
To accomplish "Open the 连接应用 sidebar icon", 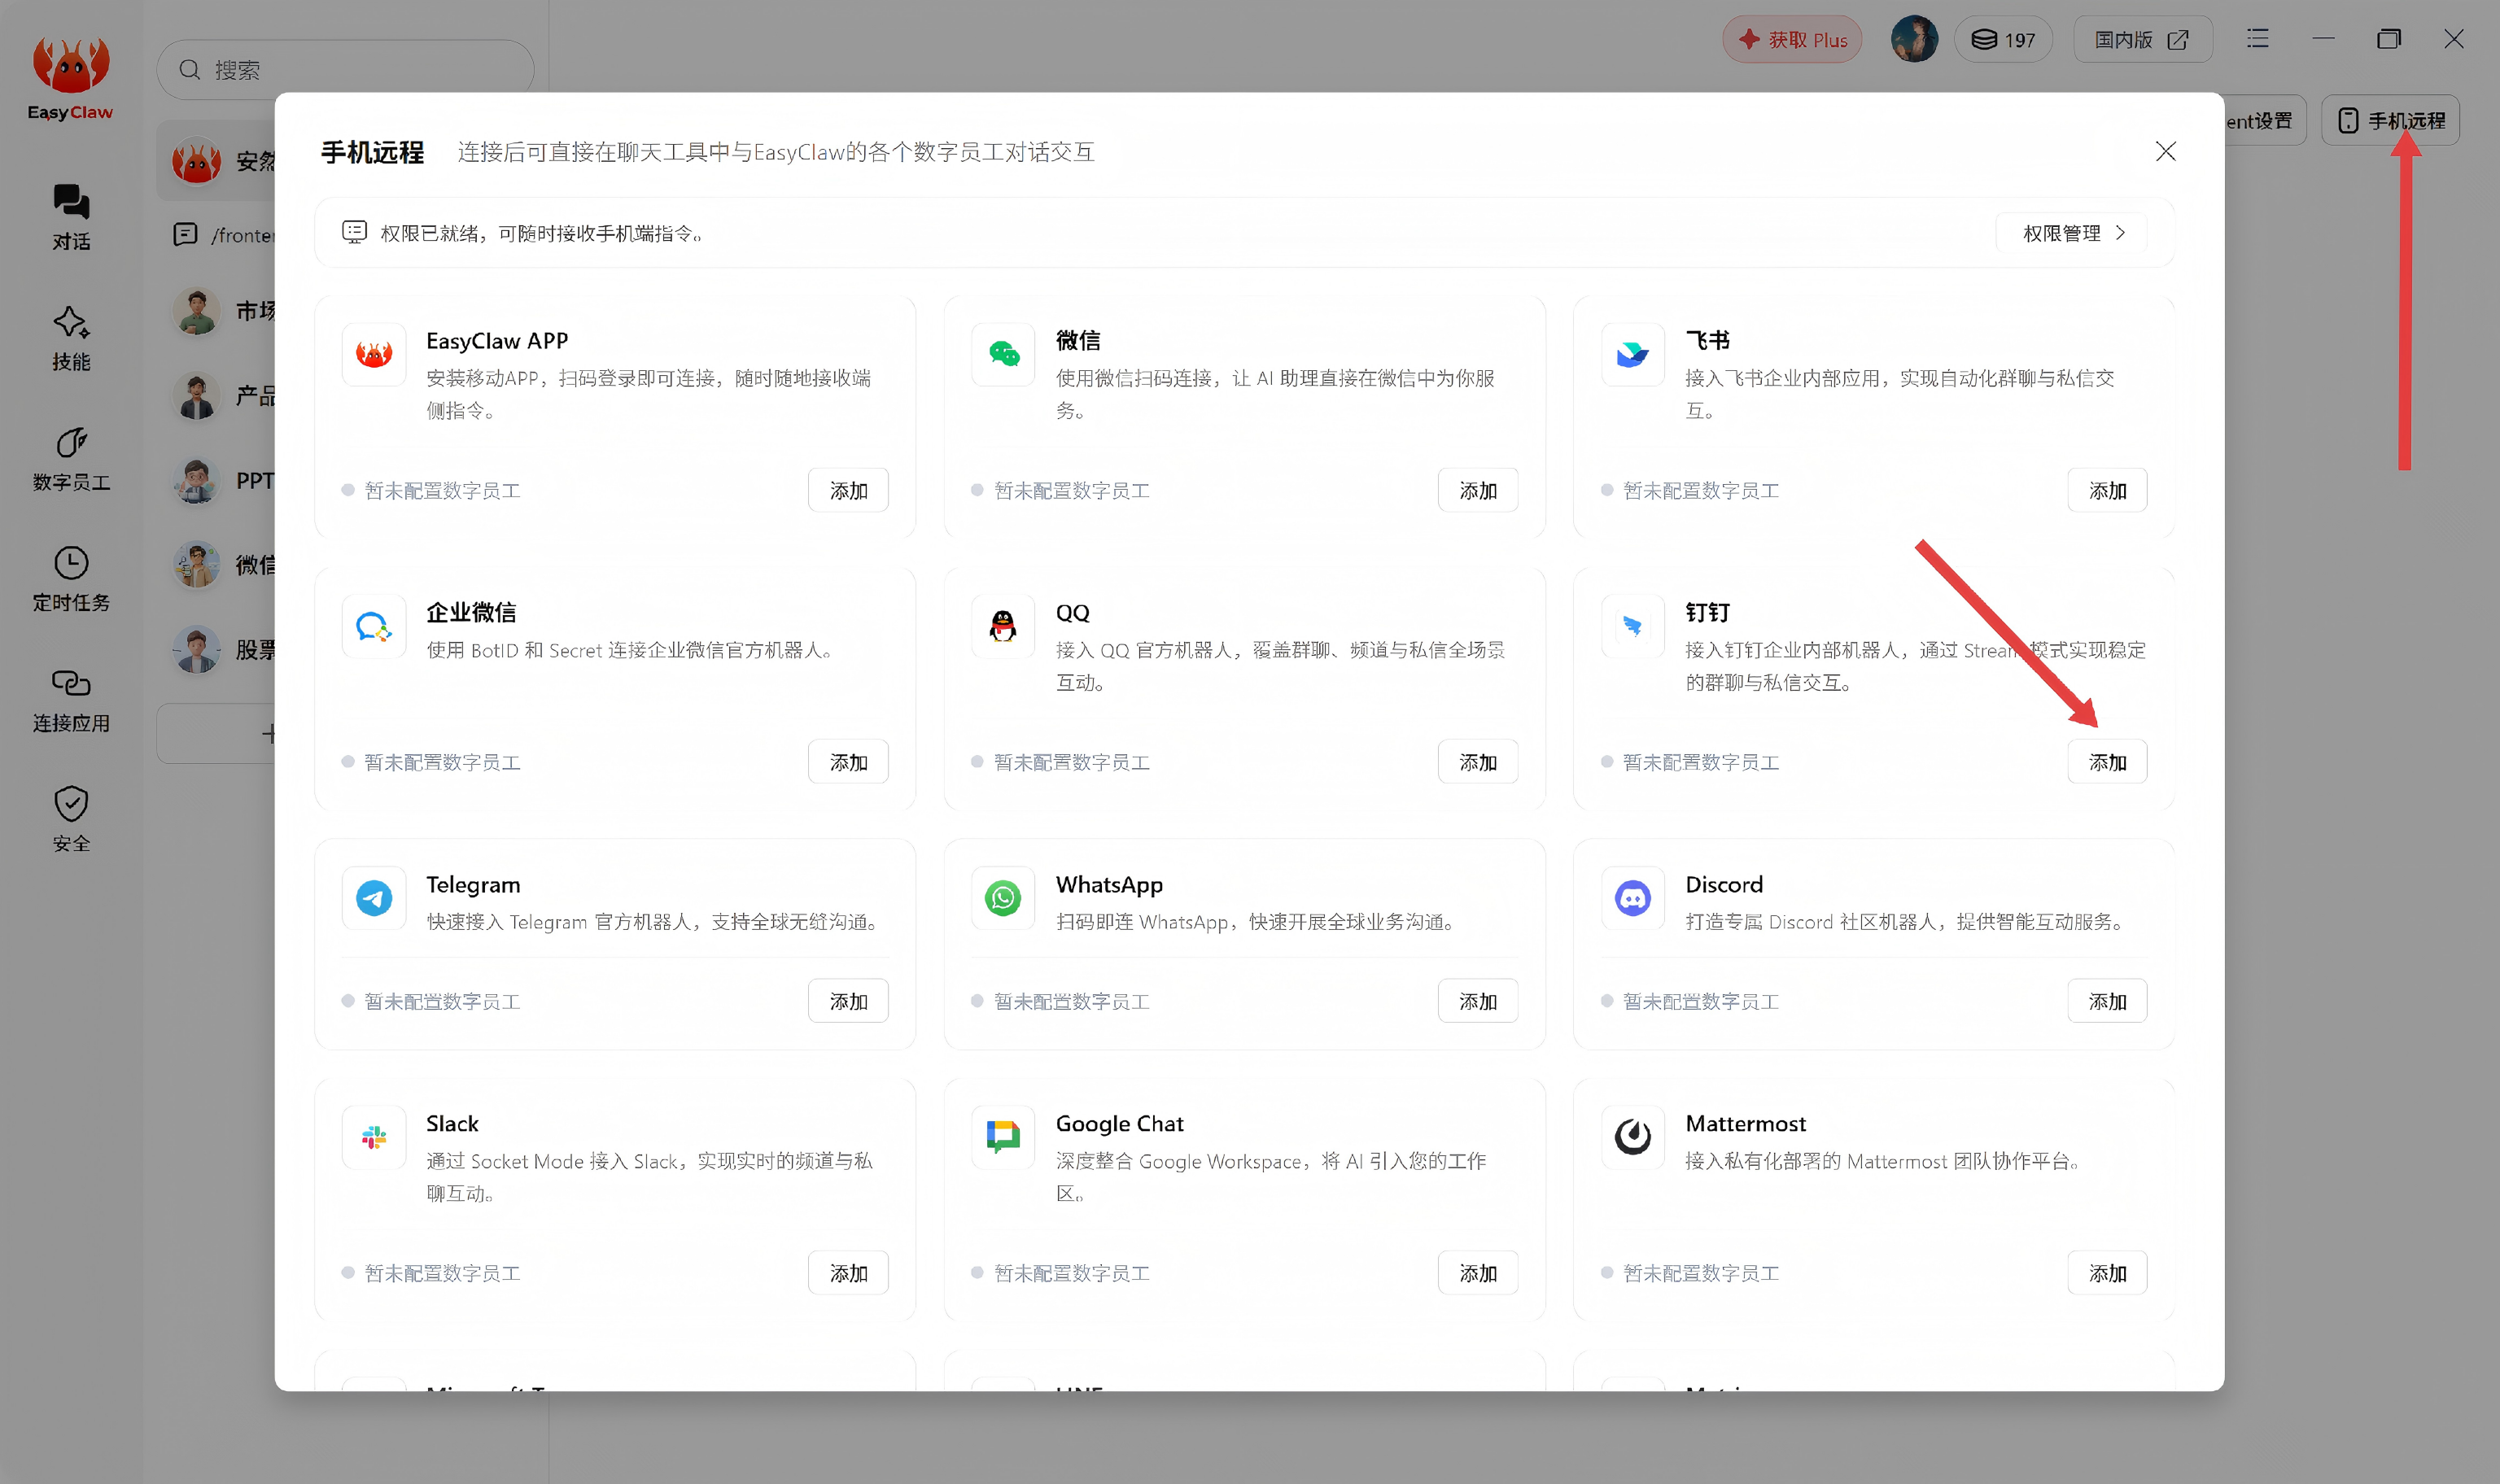I will tap(71, 700).
